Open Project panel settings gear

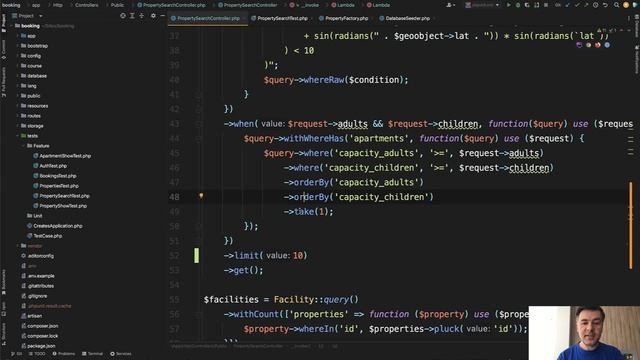pyautogui.click(x=153, y=16)
